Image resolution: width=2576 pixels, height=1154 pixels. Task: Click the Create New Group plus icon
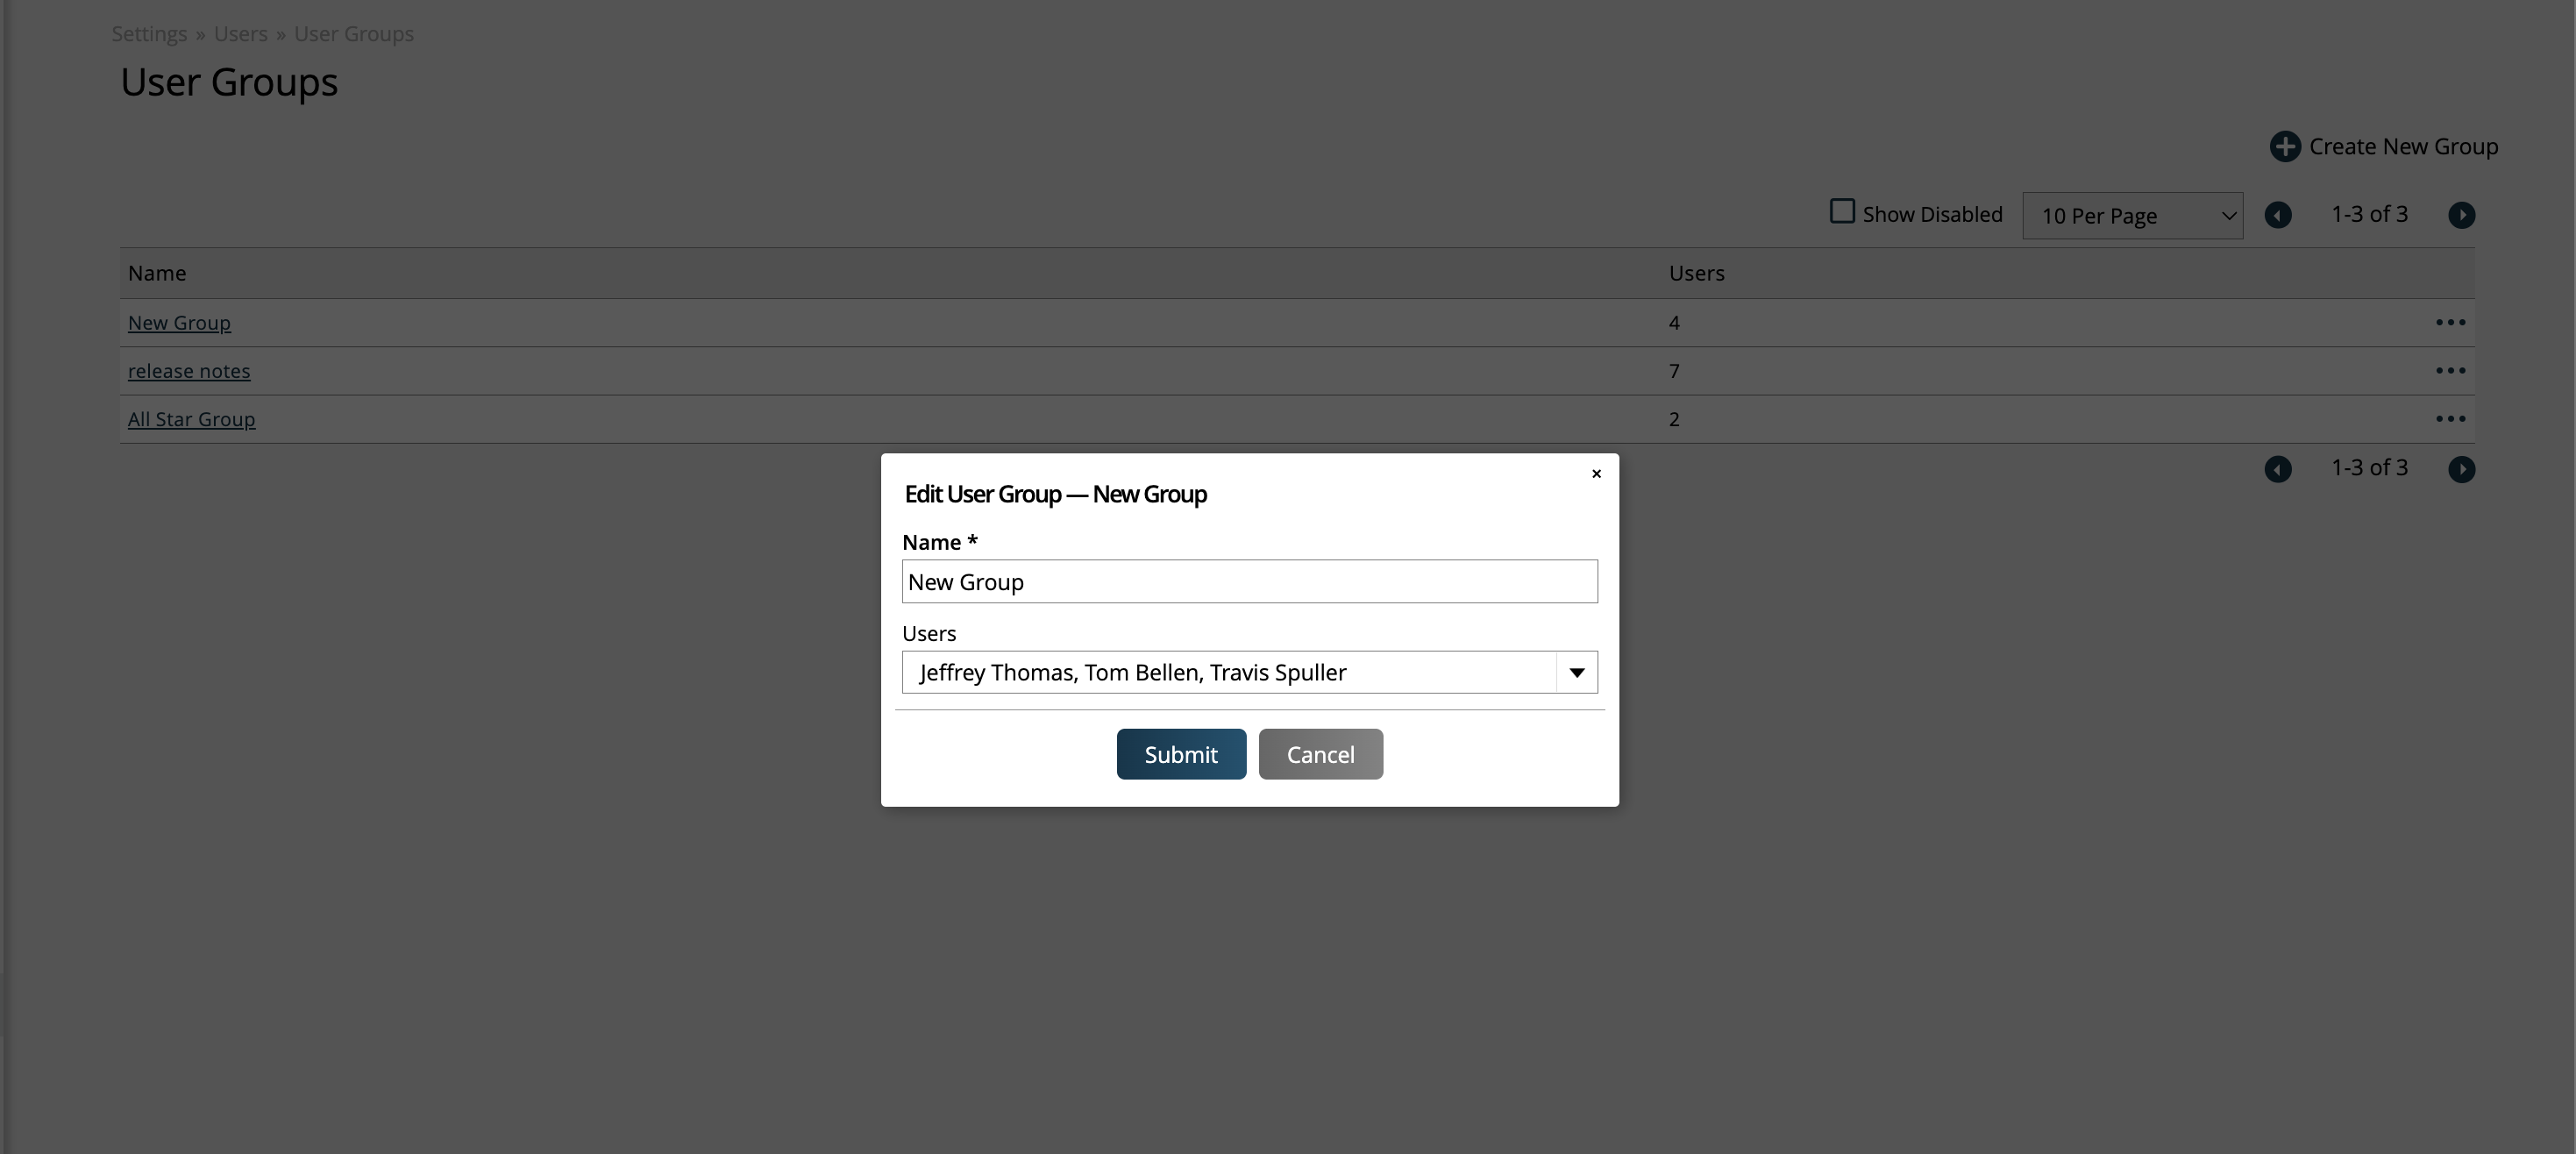pyautogui.click(x=2284, y=147)
